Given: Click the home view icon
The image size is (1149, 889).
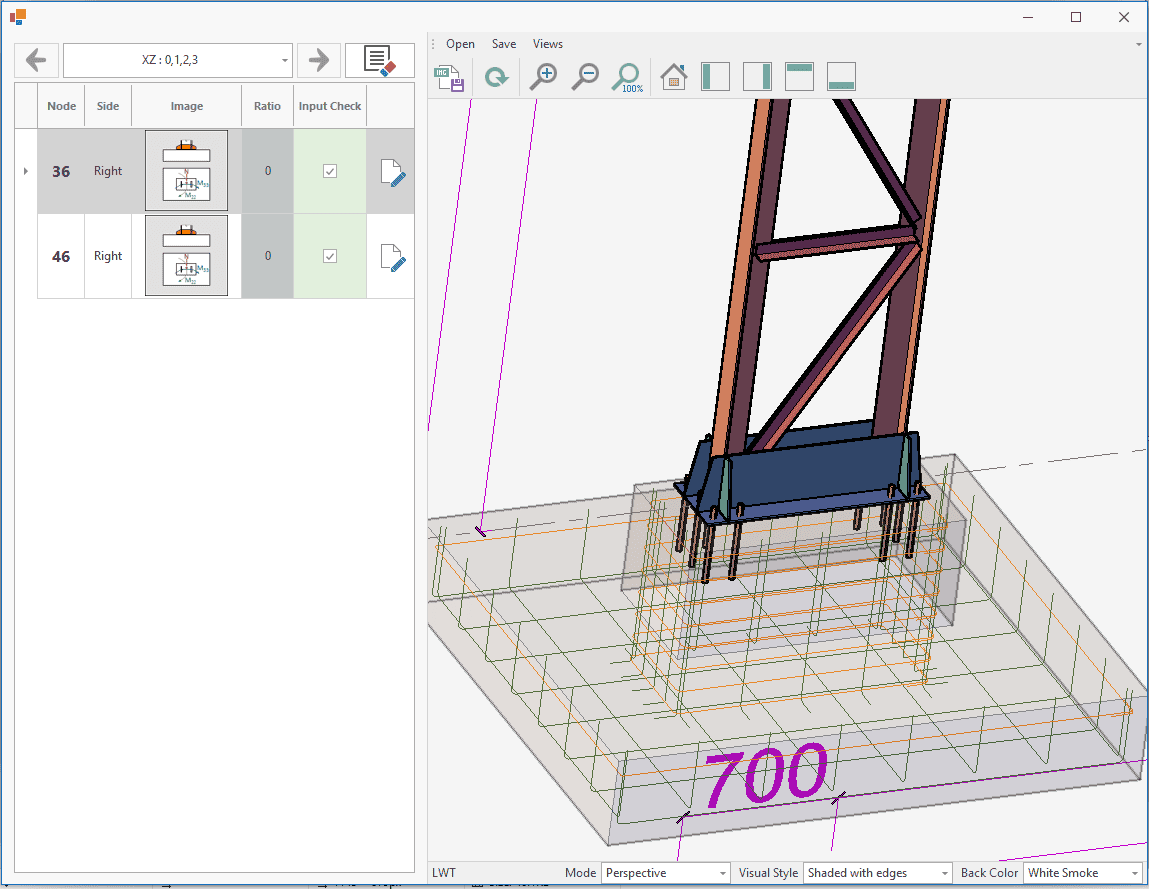Looking at the screenshot, I should [x=674, y=77].
